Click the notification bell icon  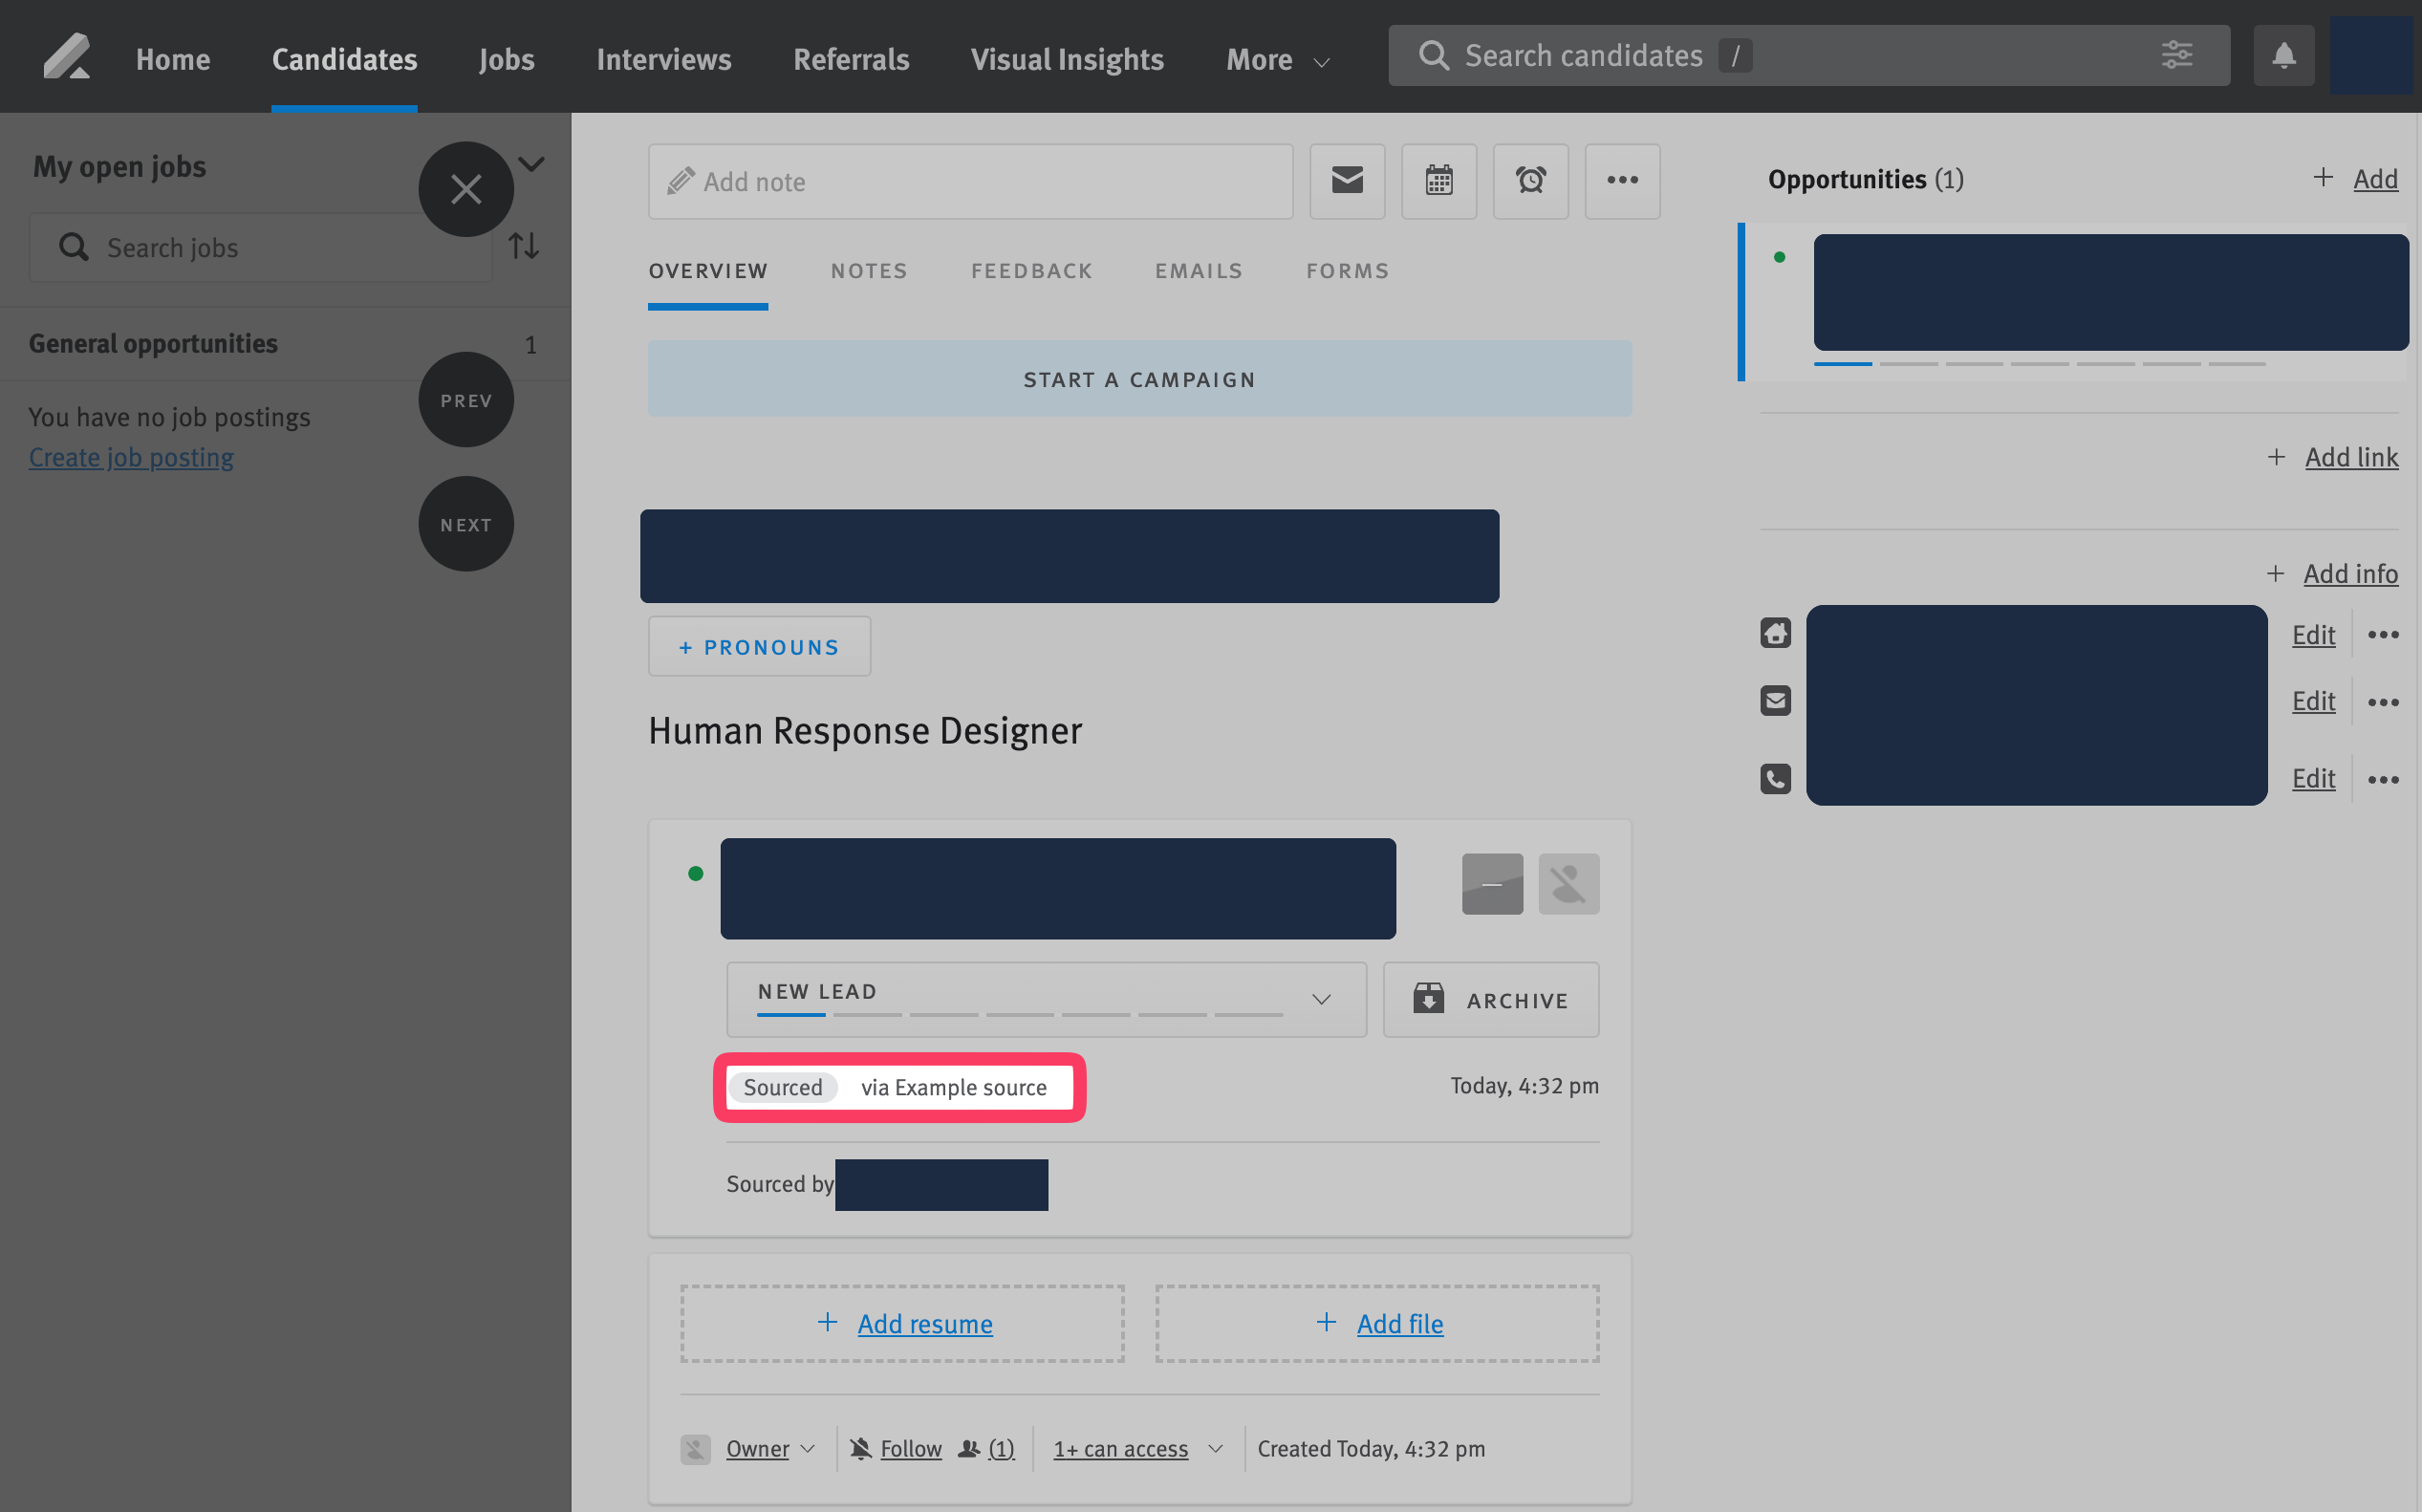click(x=2283, y=56)
